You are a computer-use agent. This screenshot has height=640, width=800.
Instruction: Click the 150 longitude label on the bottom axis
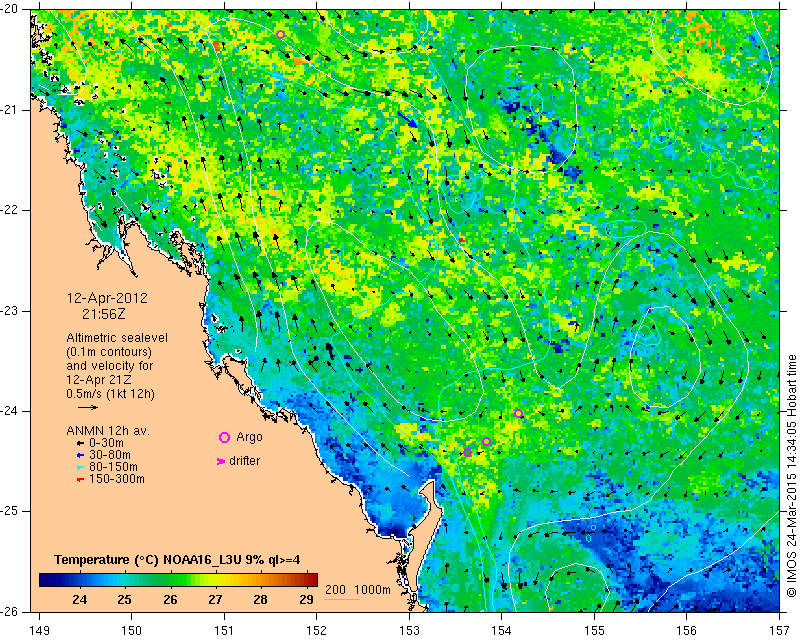click(x=132, y=630)
